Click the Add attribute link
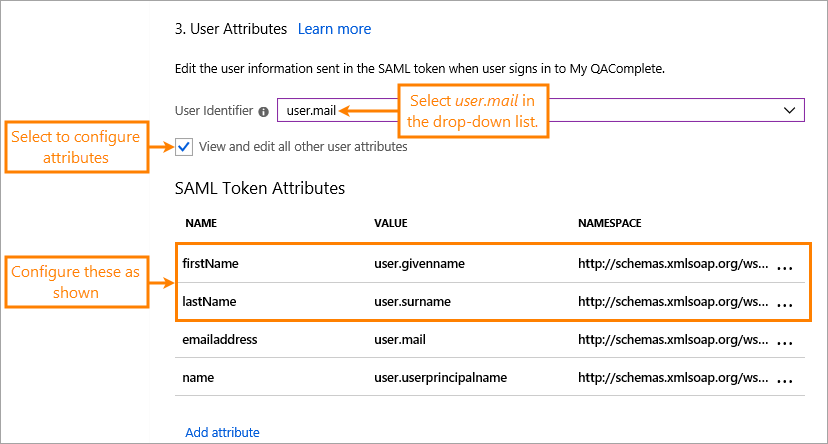Viewport: 828px width, 444px height. [x=222, y=432]
